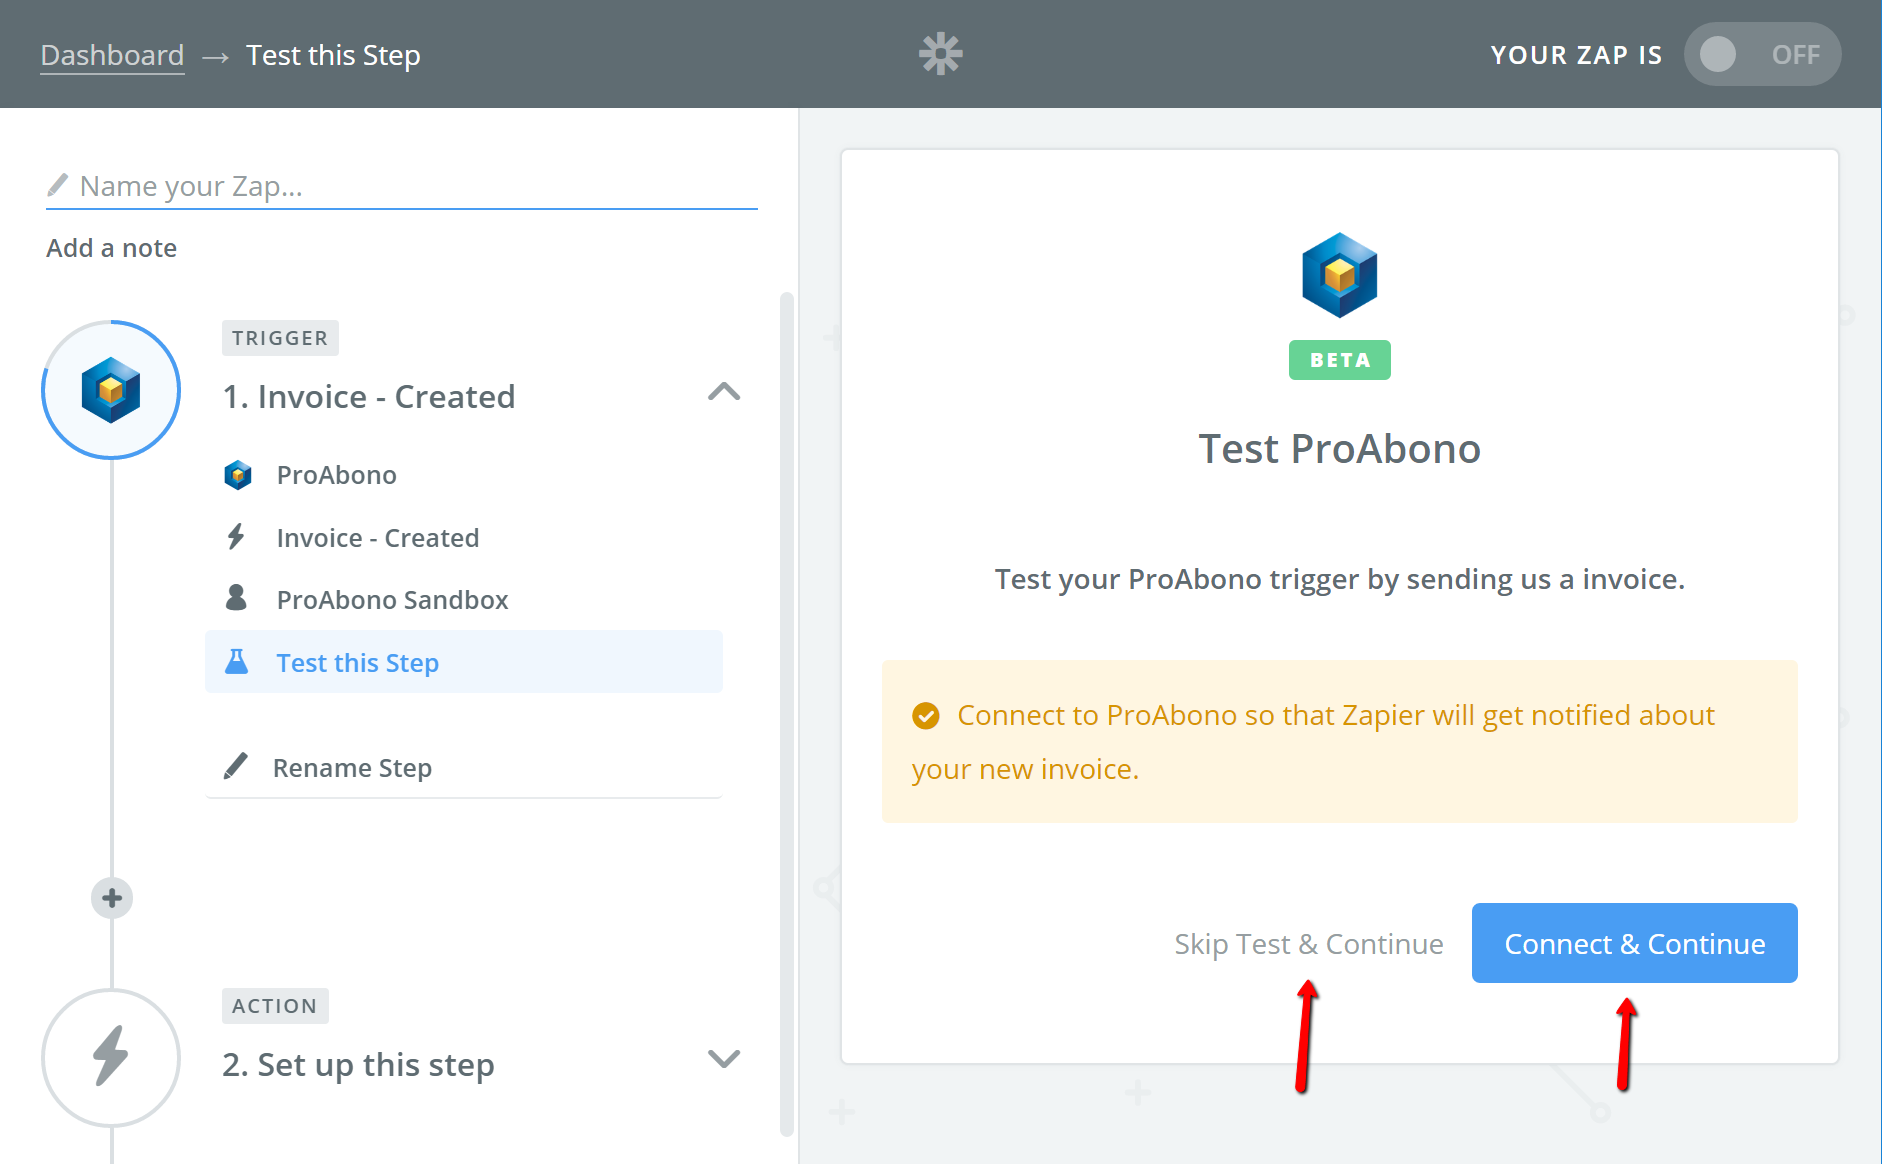Viewport: 1882px width, 1164px height.
Task: Click the plus icon to add a step
Action: pyautogui.click(x=112, y=898)
